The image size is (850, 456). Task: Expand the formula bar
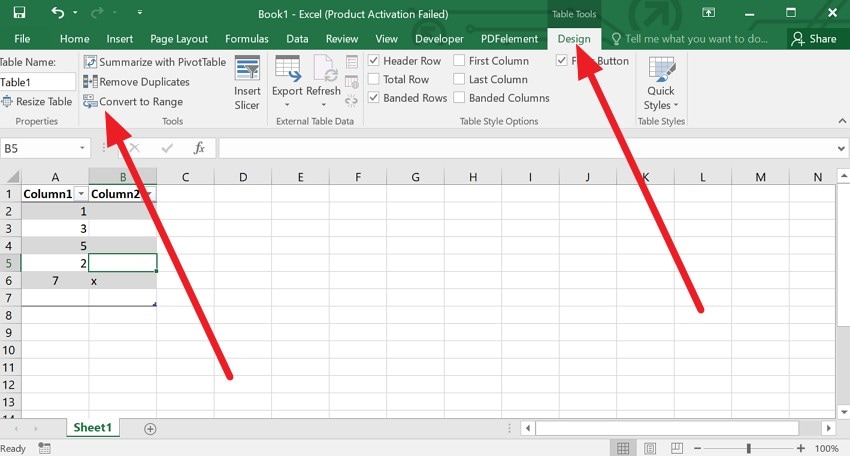[x=841, y=148]
